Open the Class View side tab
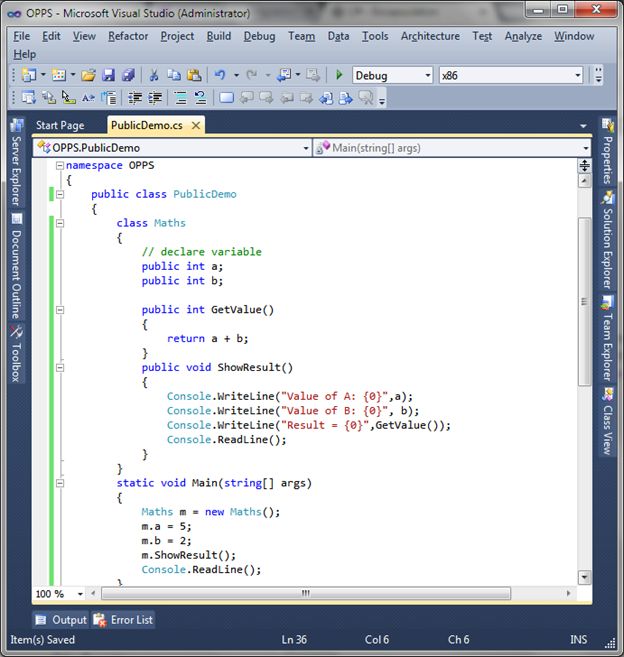Viewport: 624px width, 657px height. click(x=608, y=421)
